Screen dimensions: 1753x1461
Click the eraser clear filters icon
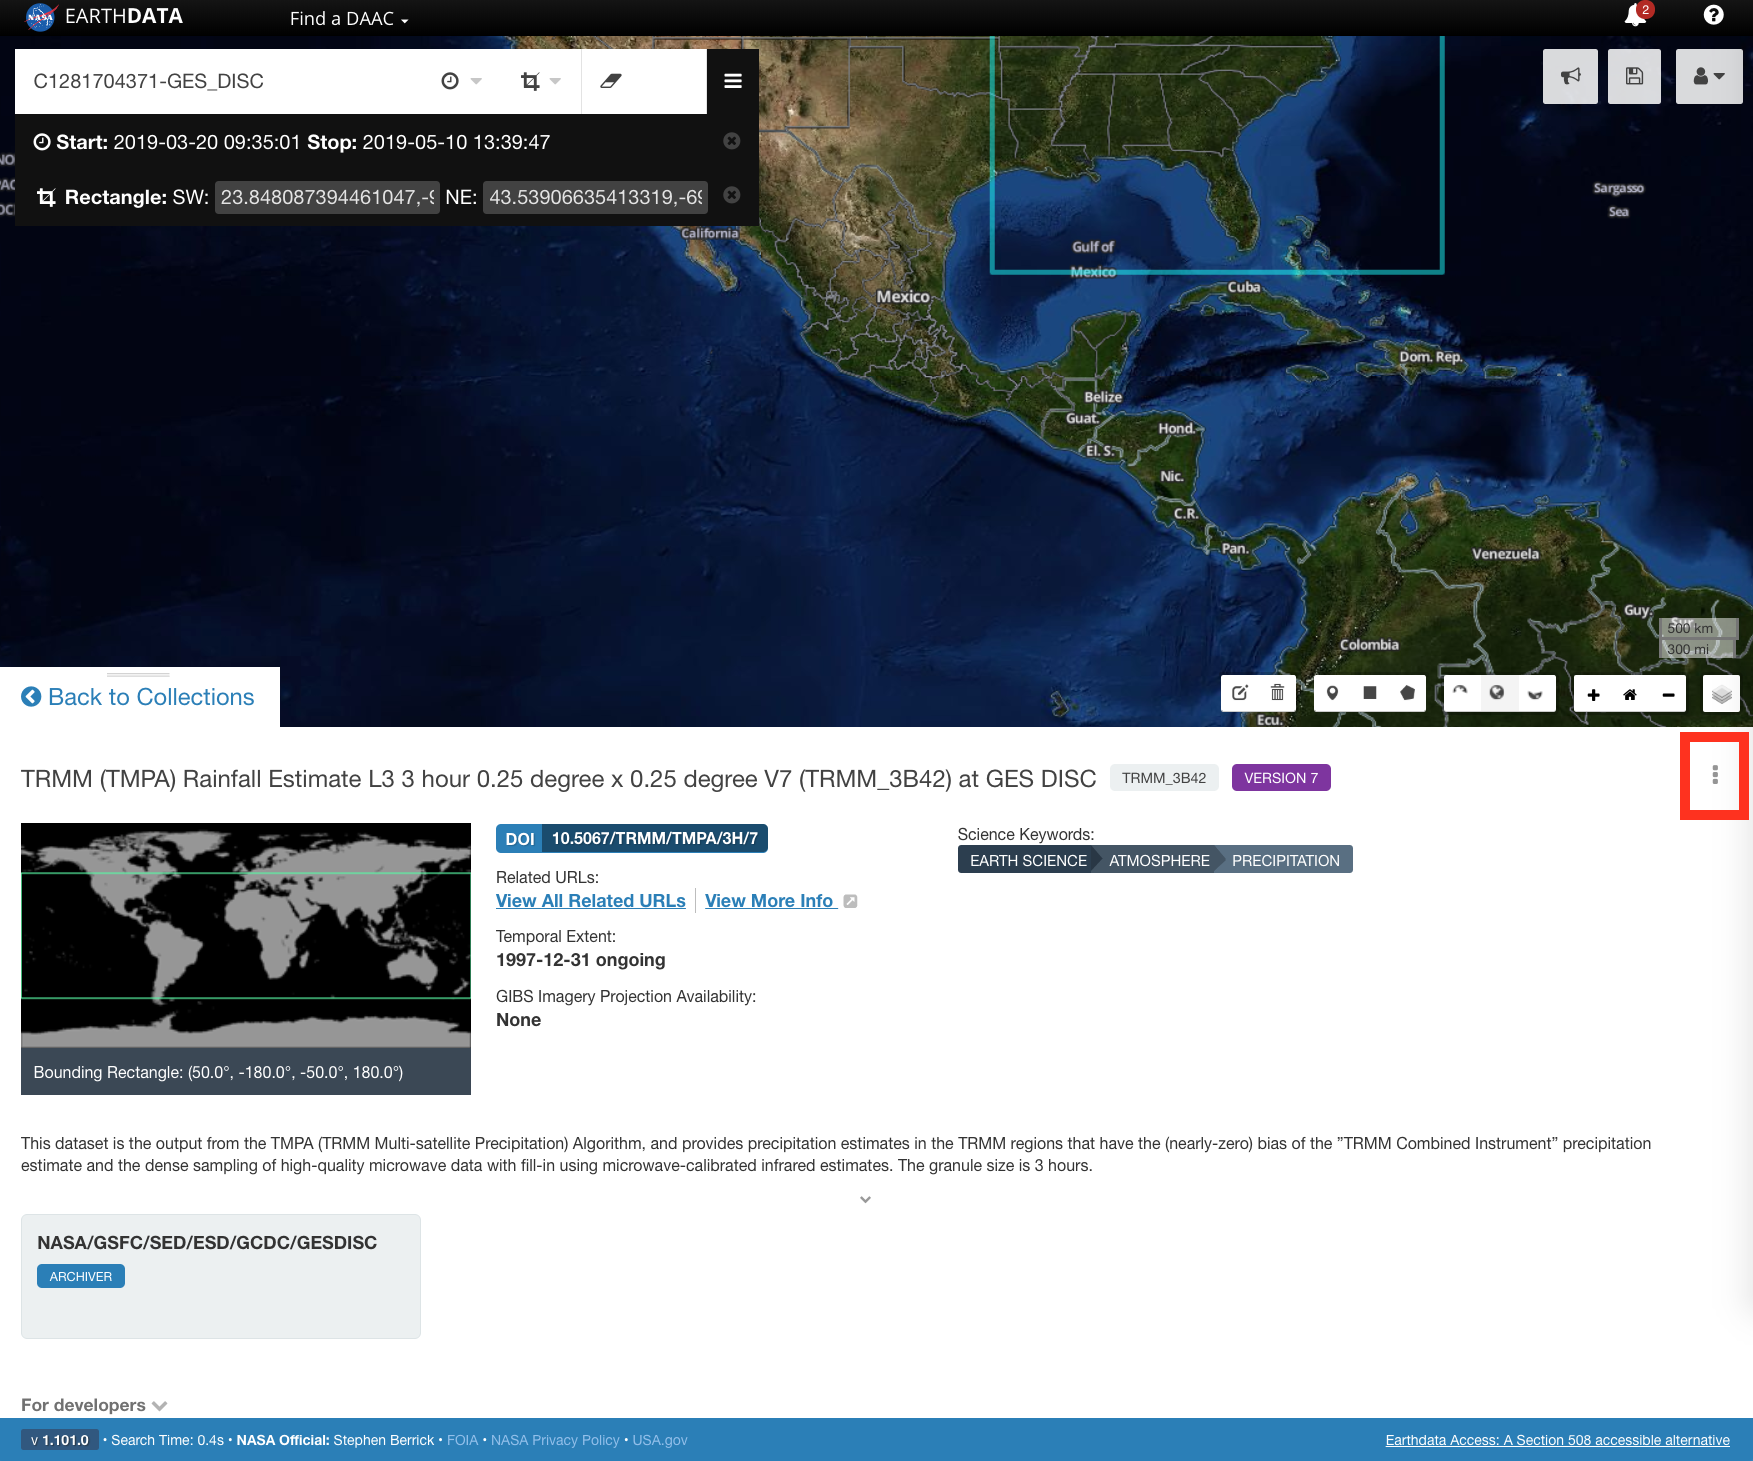(611, 81)
